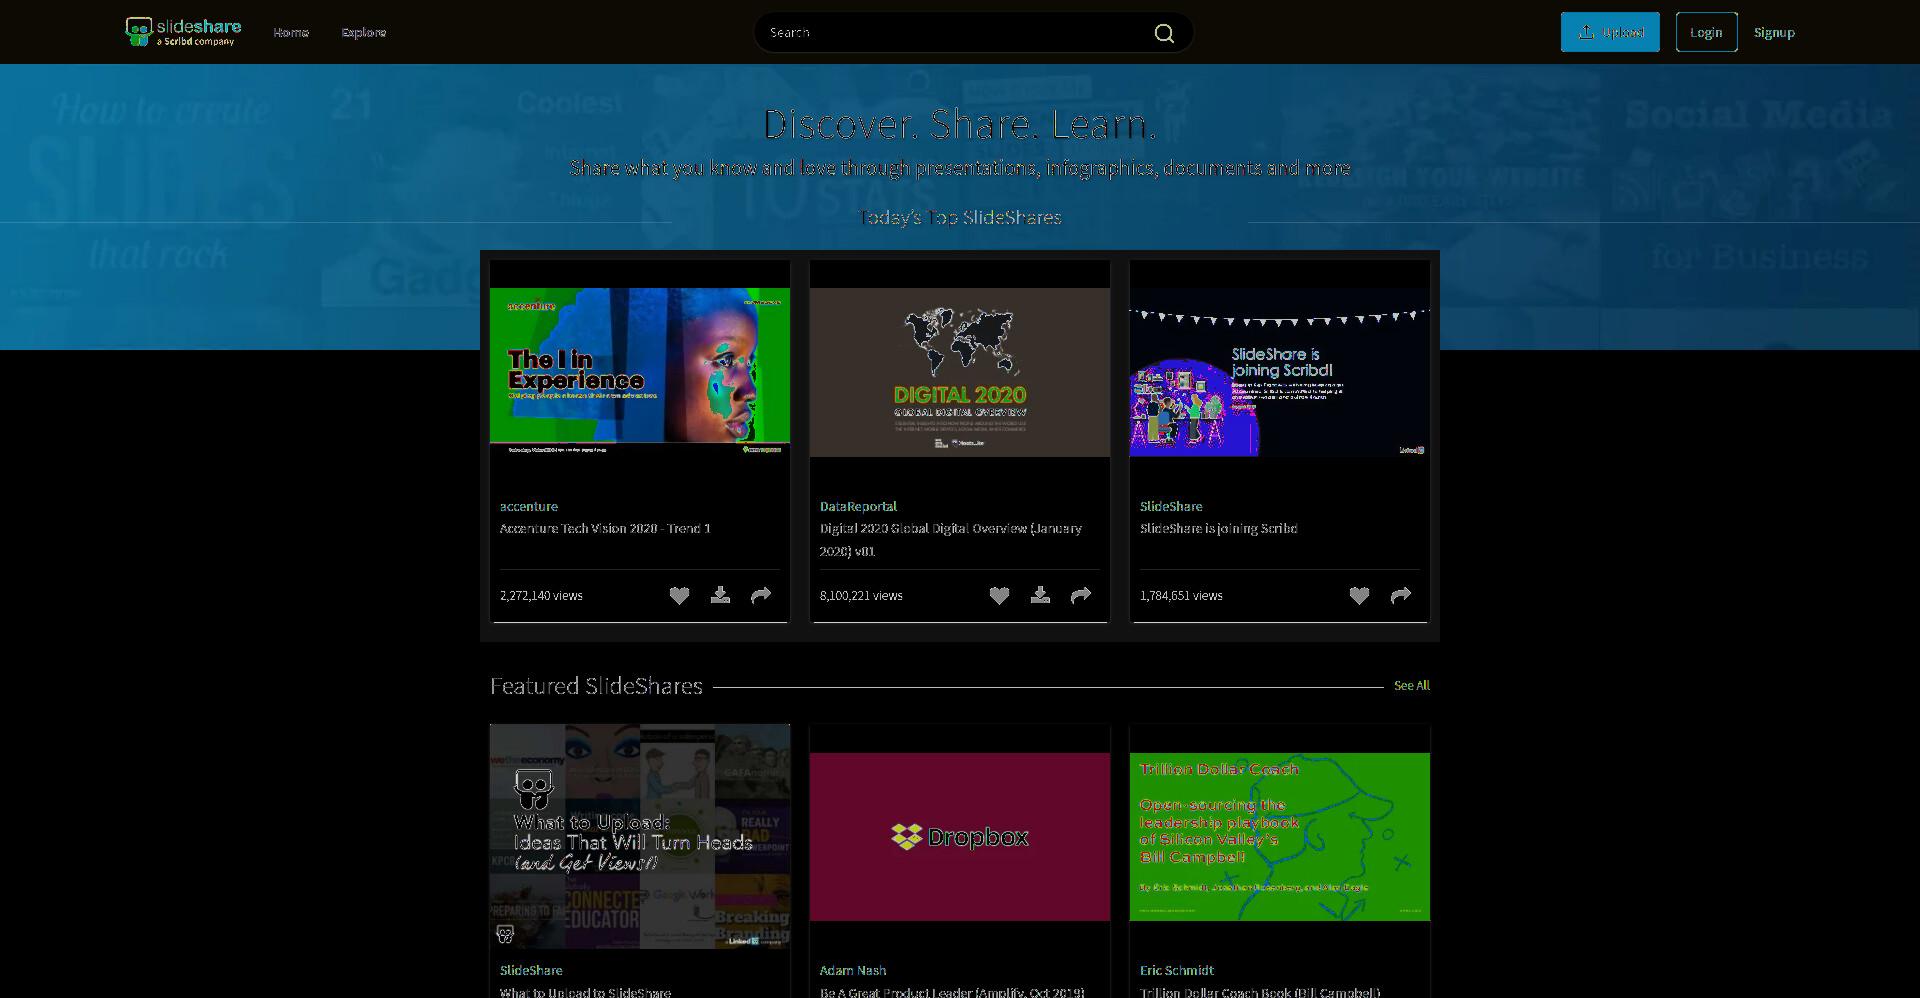Open The I in Experience thumbnail

(x=640, y=372)
